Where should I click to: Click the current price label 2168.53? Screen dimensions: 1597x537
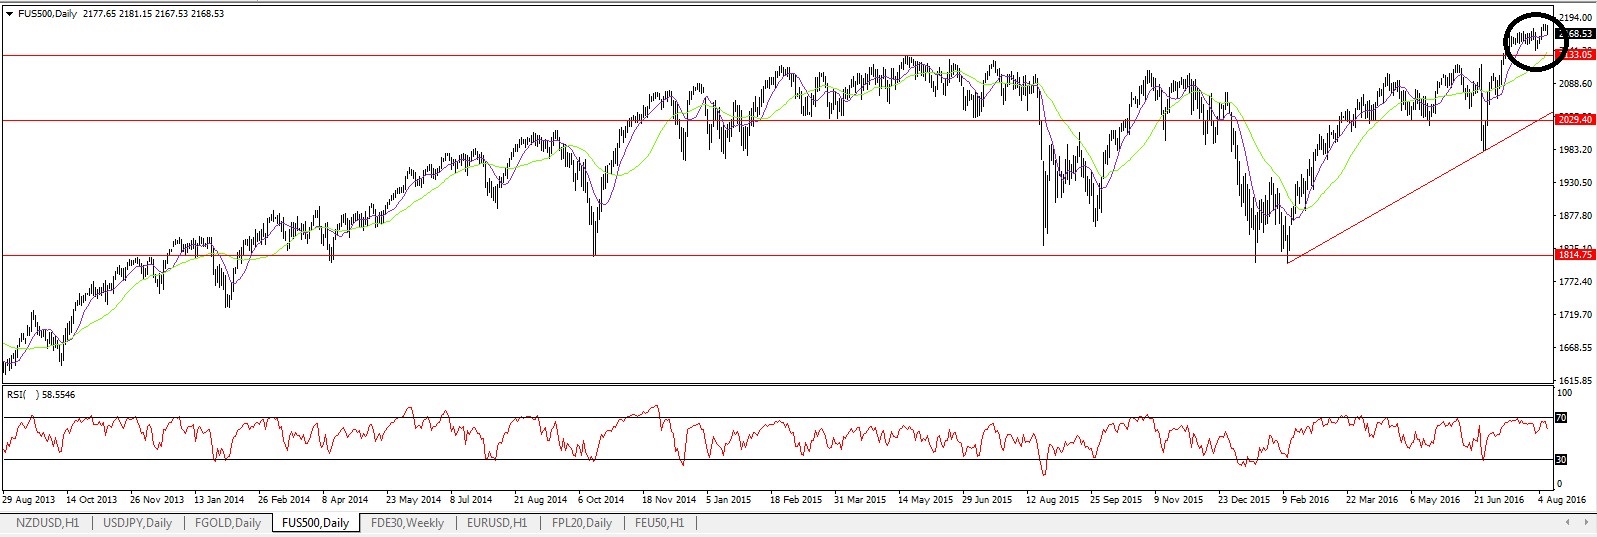(x=1577, y=33)
